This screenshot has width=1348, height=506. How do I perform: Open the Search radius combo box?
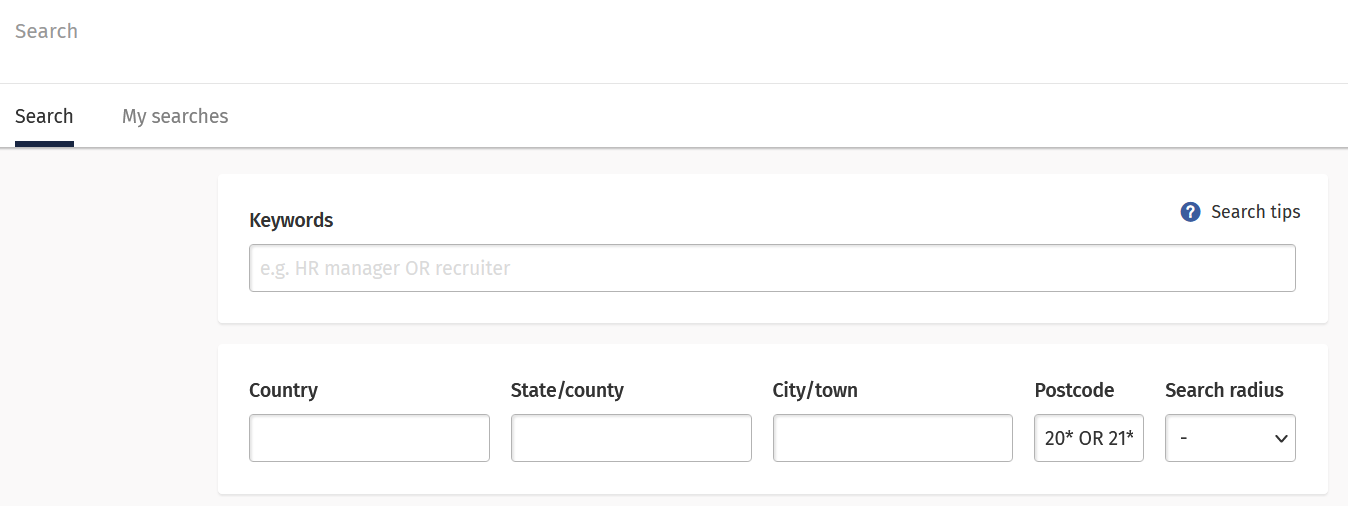pyautogui.click(x=1230, y=438)
